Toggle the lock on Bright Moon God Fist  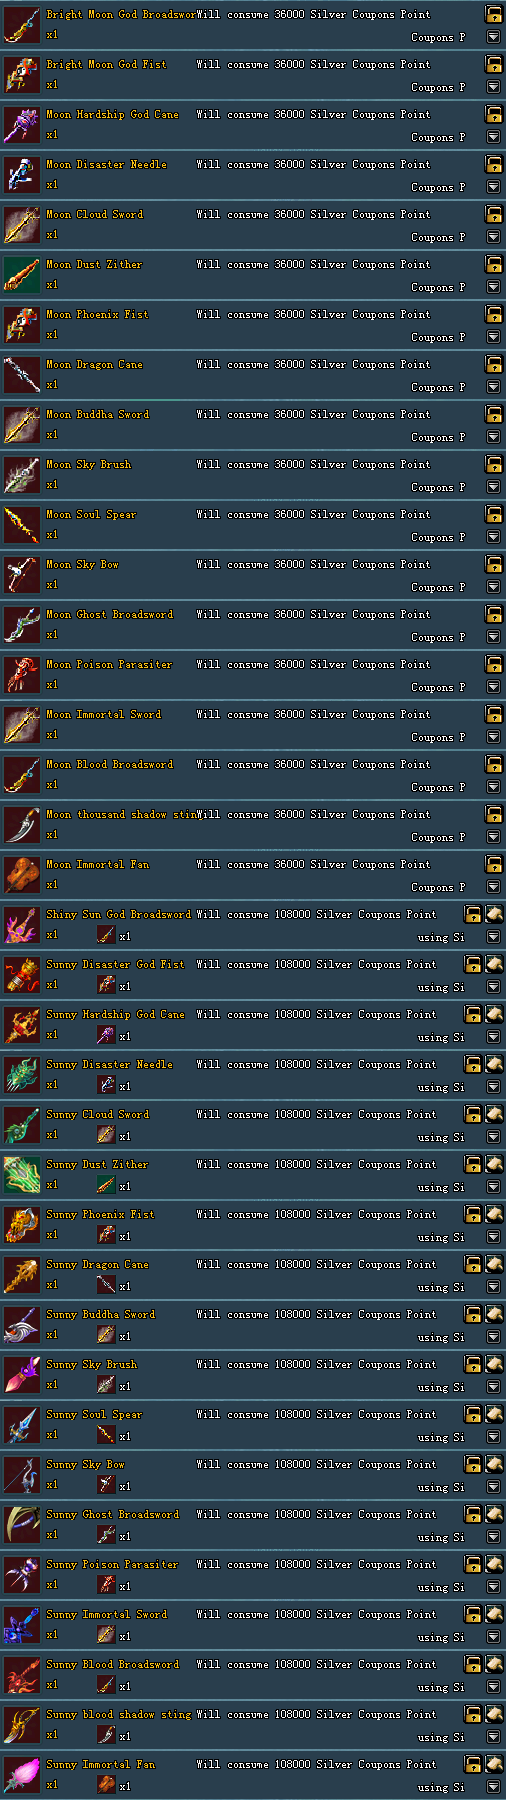click(493, 64)
